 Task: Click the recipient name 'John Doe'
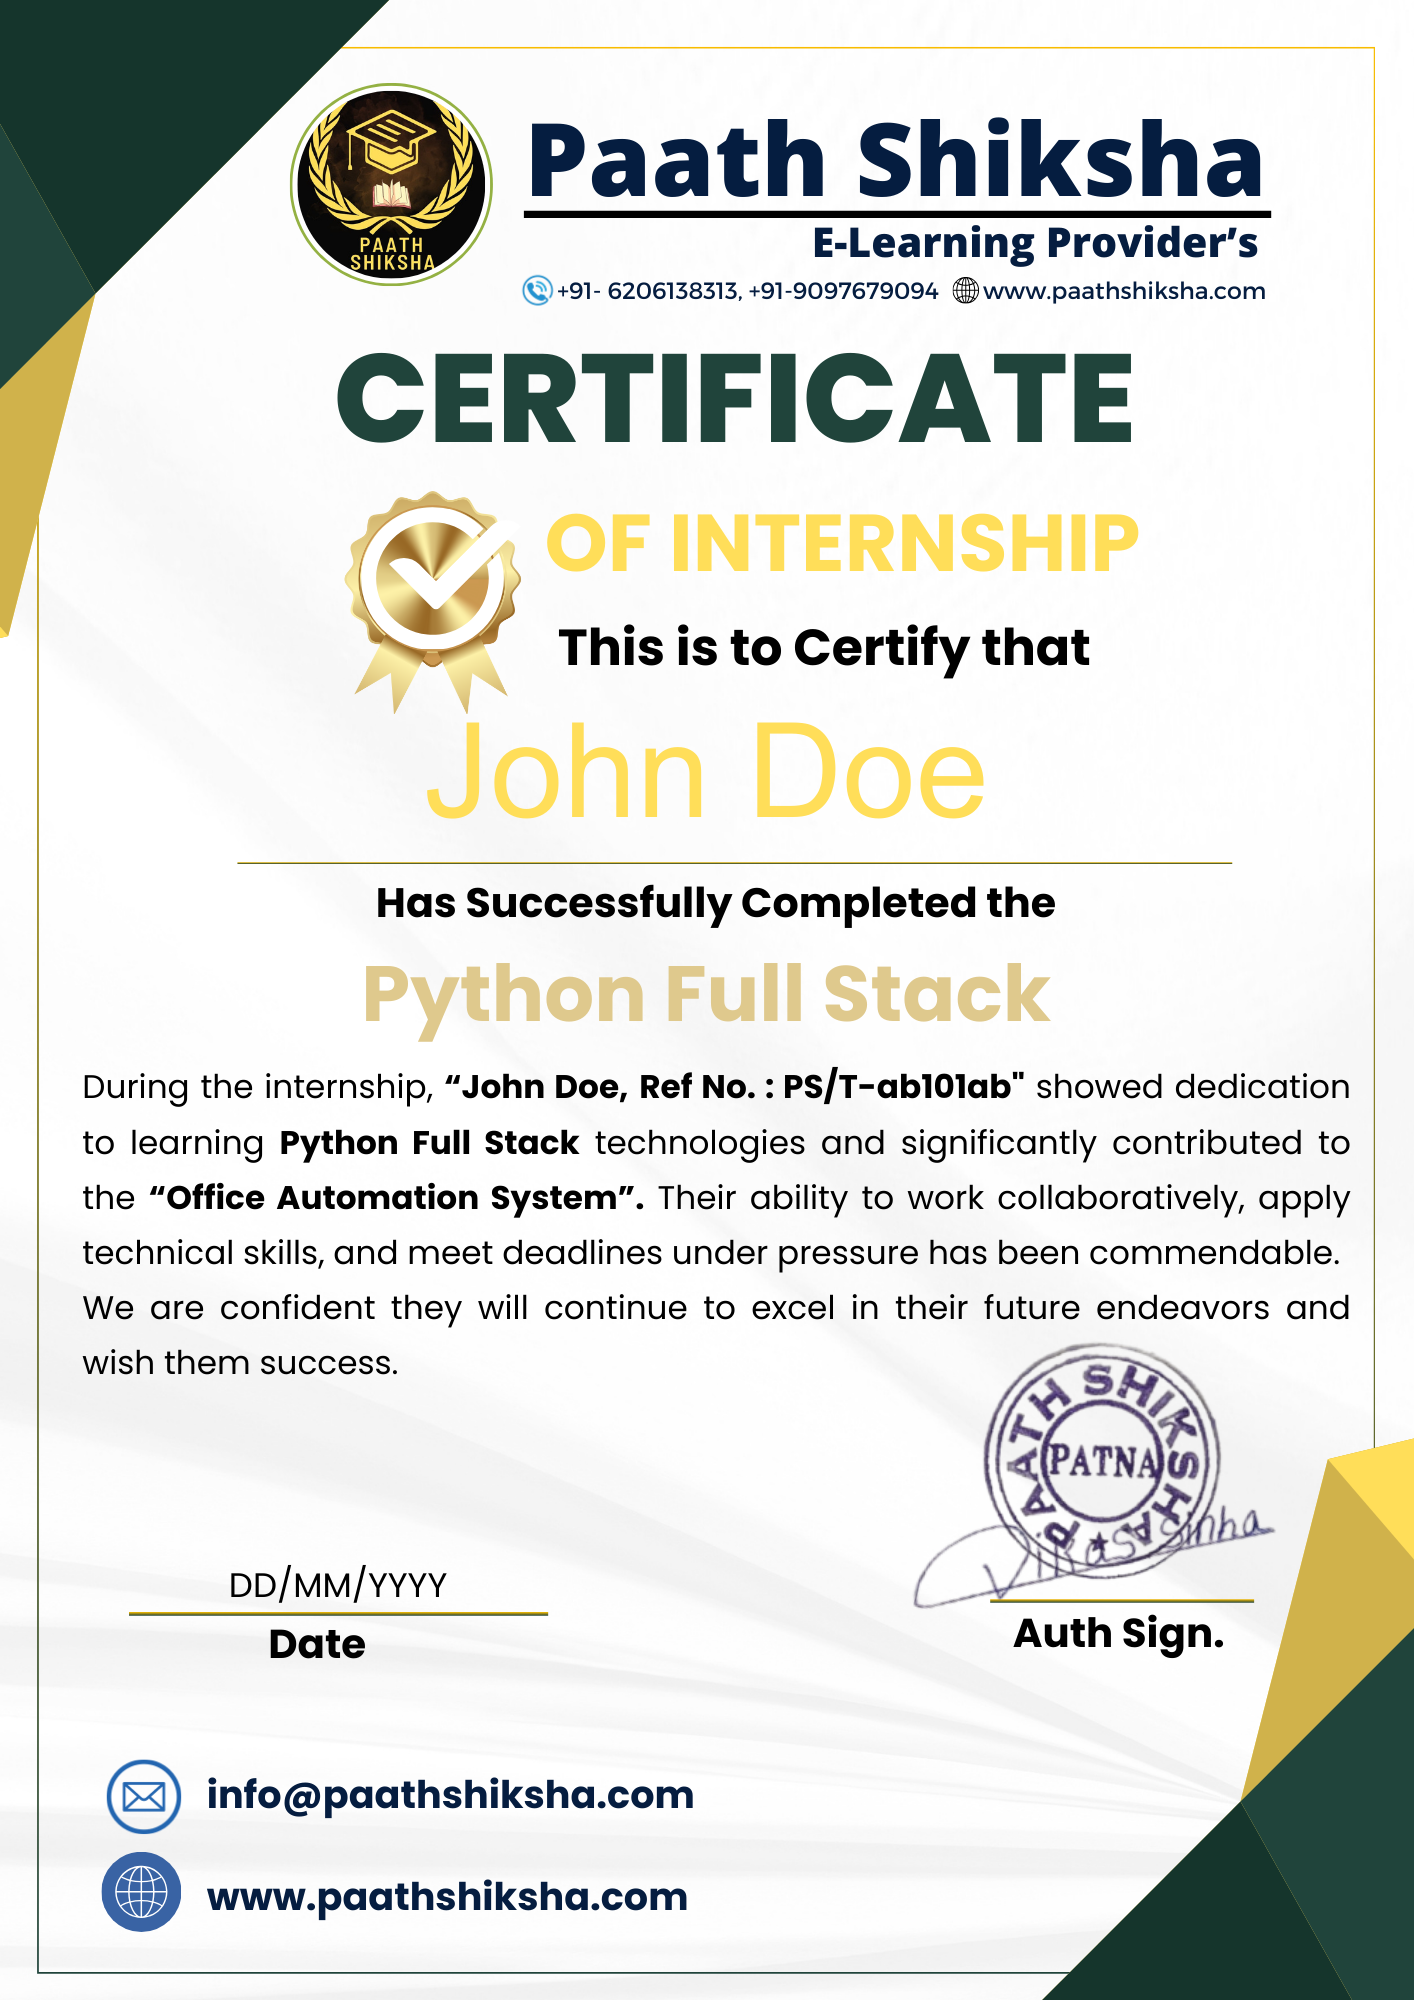[x=706, y=771]
